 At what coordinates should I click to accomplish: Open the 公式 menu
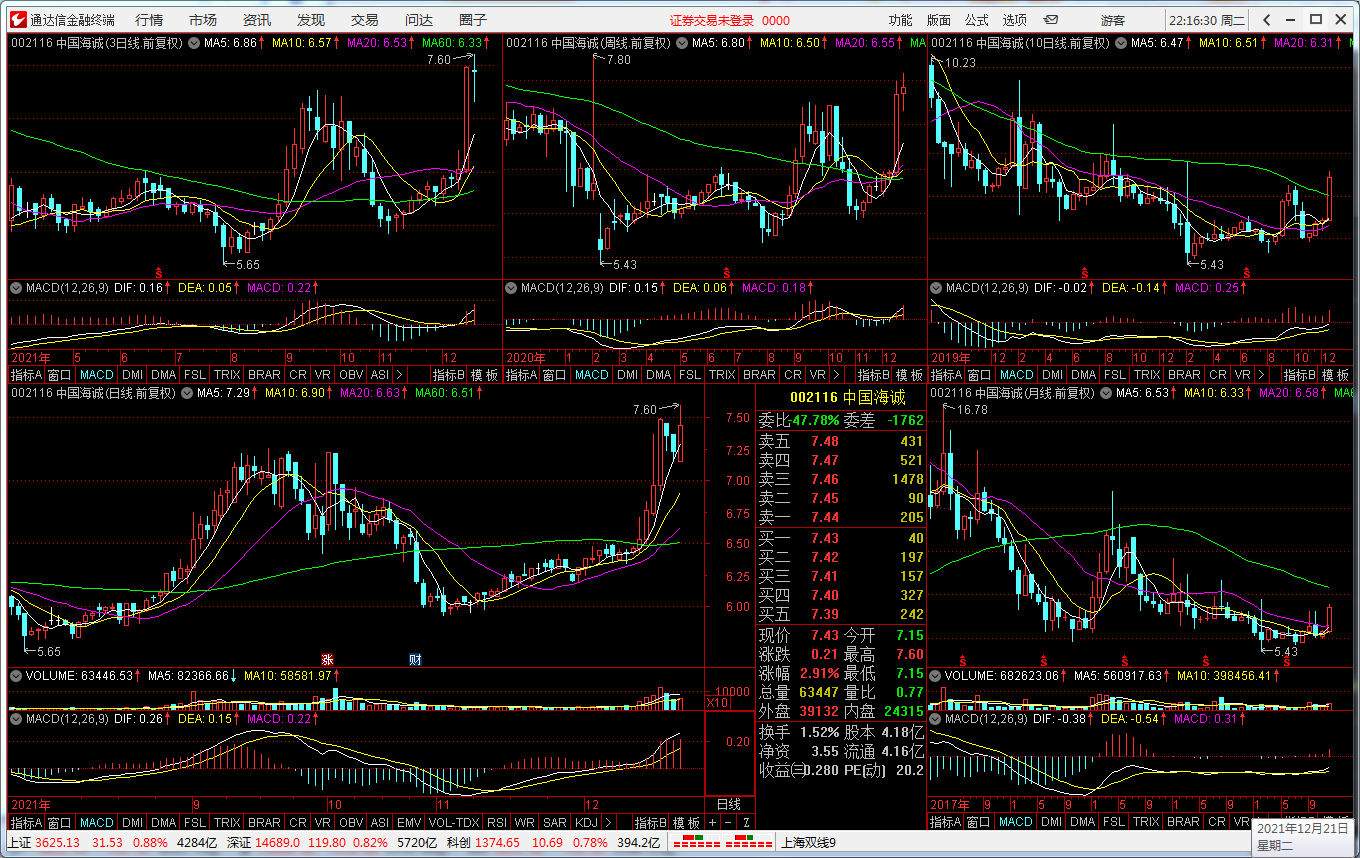tap(976, 19)
